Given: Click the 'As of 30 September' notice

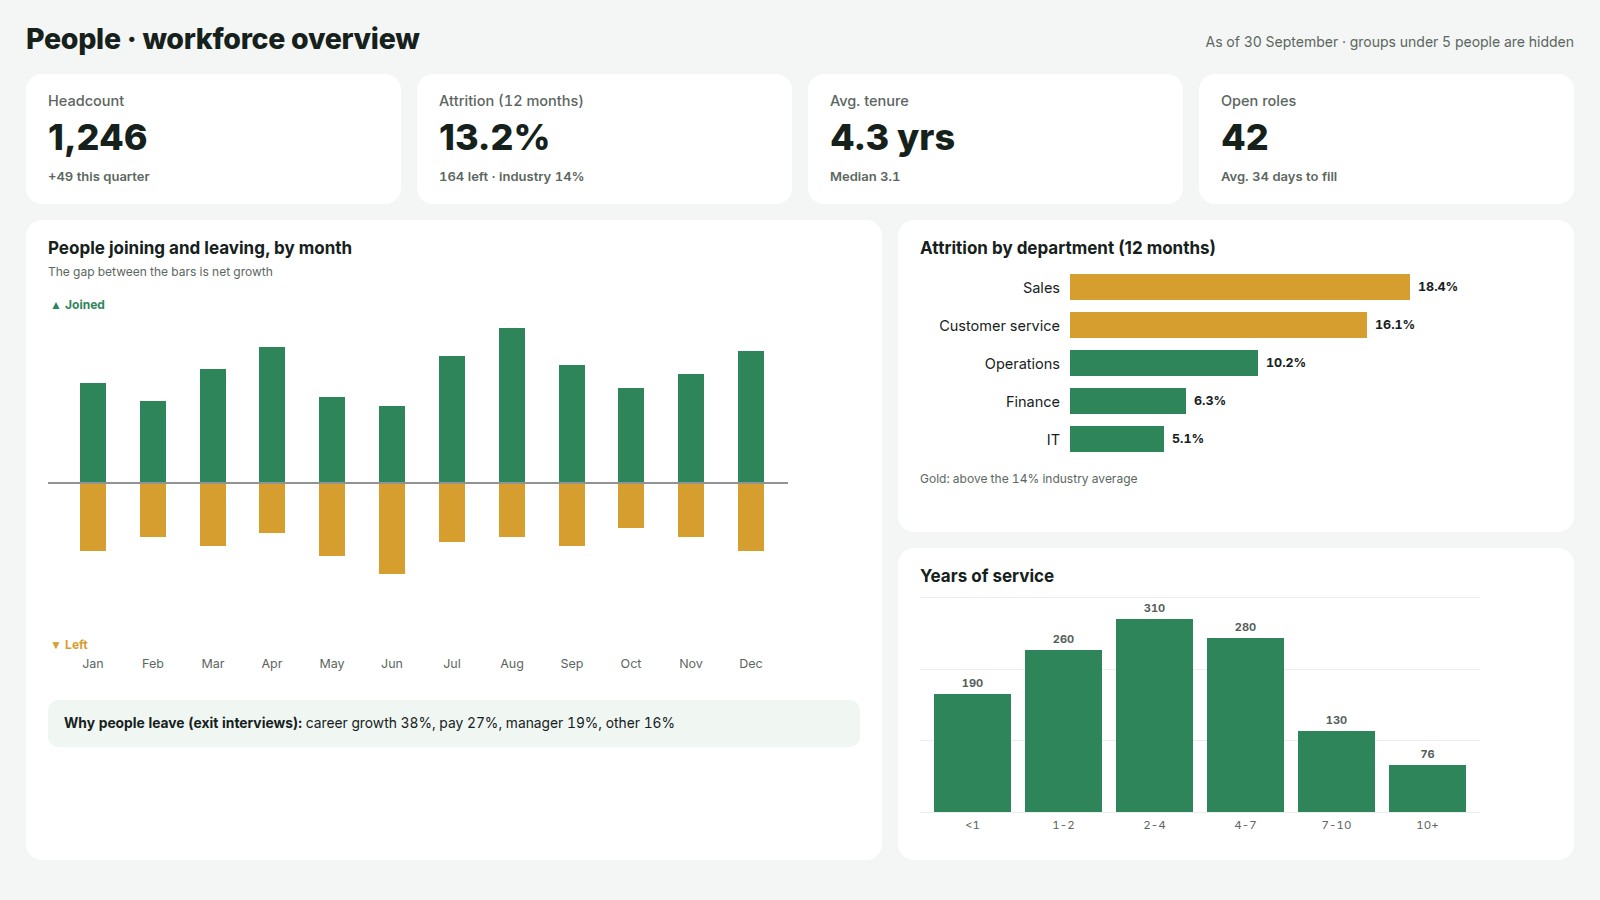Looking at the screenshot, I should (1389, 42).
